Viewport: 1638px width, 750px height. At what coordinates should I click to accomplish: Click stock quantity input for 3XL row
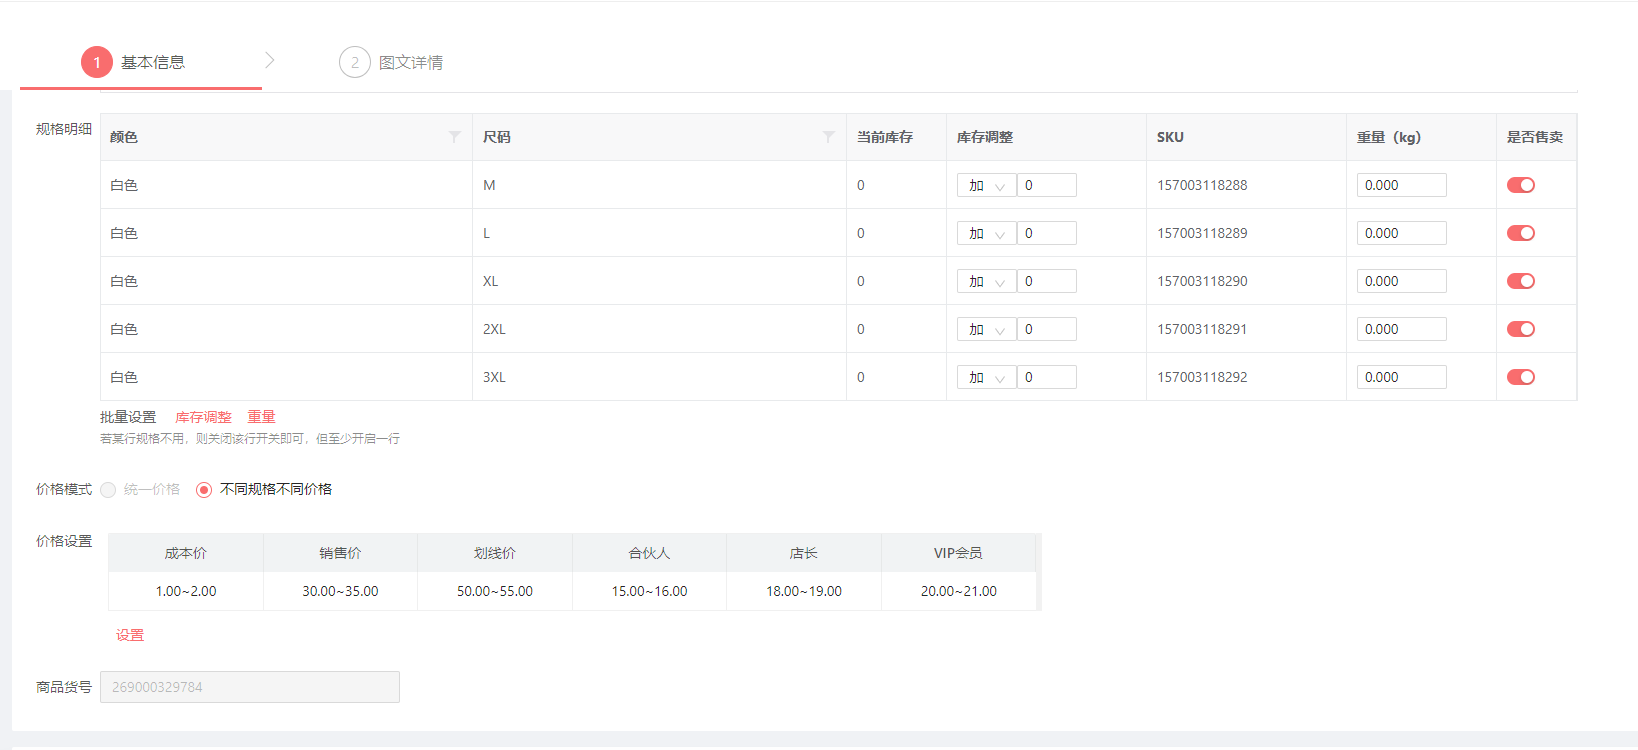pyautogui.click(x=1046, y=377)
